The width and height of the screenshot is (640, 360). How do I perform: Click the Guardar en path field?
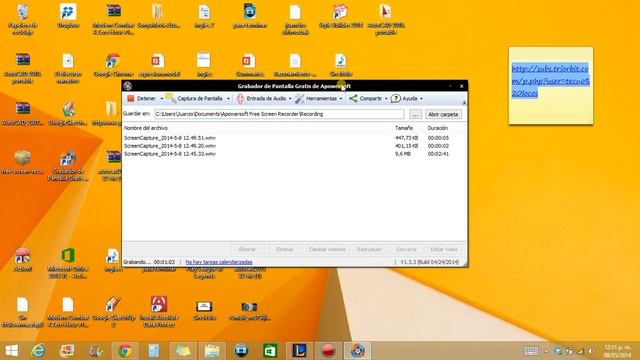click(279, 114)
